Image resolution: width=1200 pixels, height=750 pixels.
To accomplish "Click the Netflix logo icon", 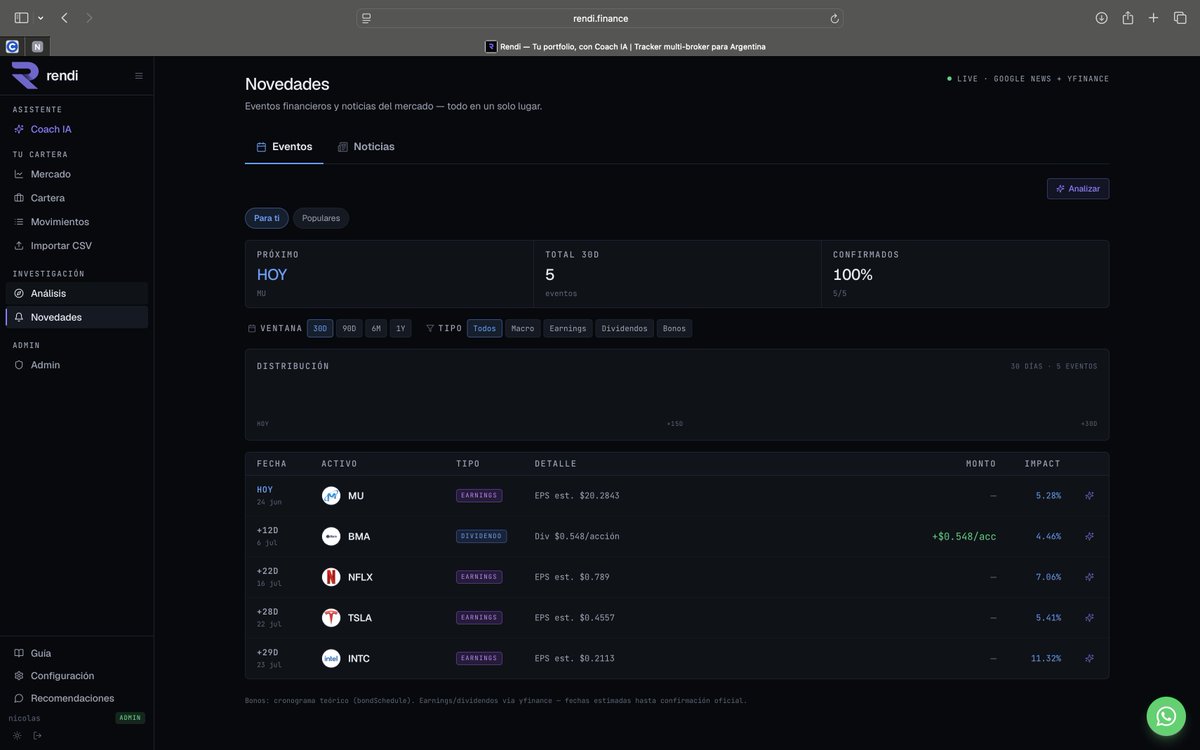I will pos(331,577).
